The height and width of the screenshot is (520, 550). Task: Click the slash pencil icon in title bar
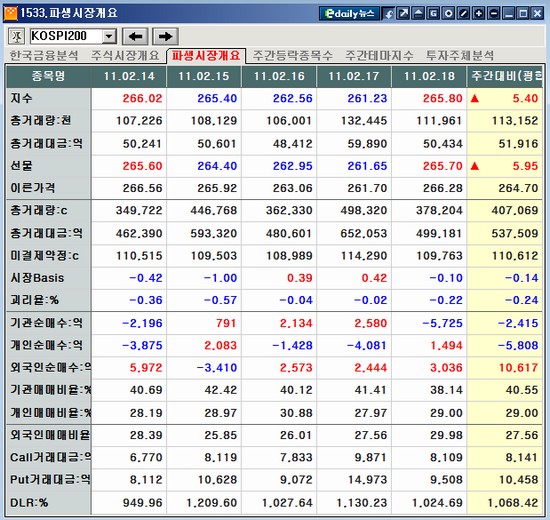[x=464, y=14]
